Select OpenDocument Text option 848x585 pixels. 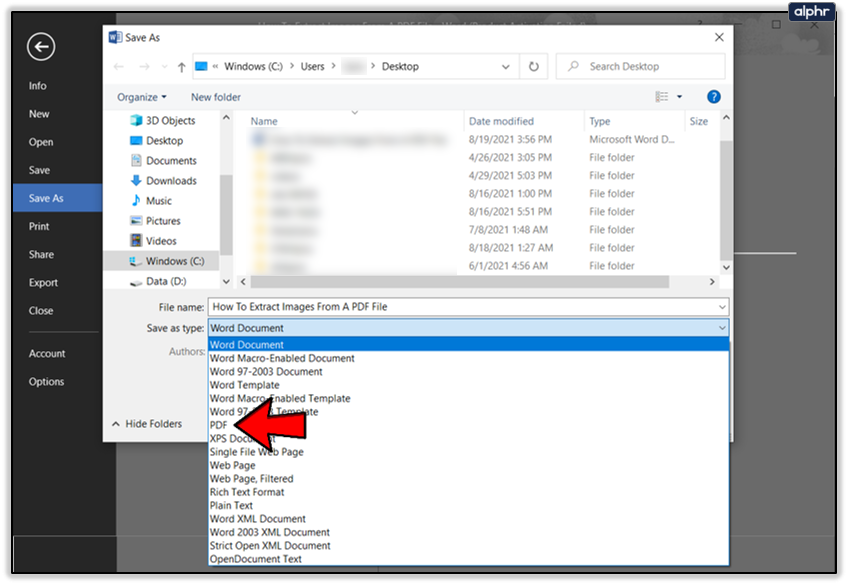[x=468, y=559]
